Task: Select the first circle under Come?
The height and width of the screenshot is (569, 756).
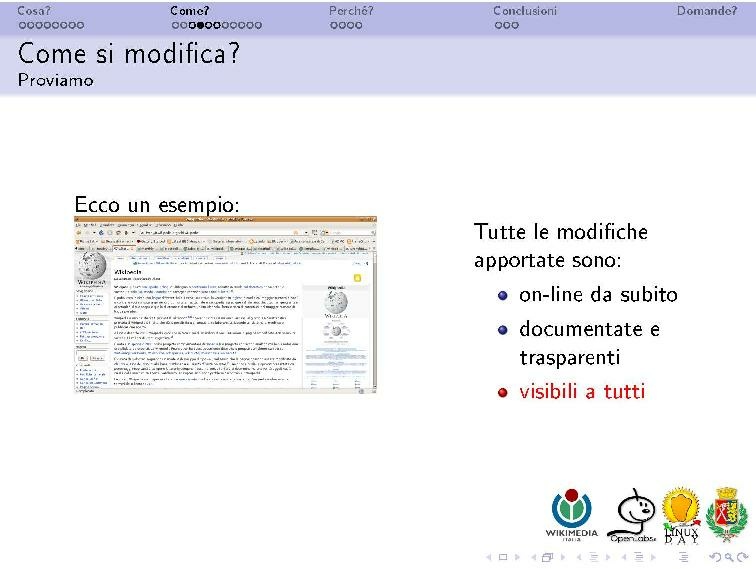Action: pyautogui.click(x=176, y=25)
